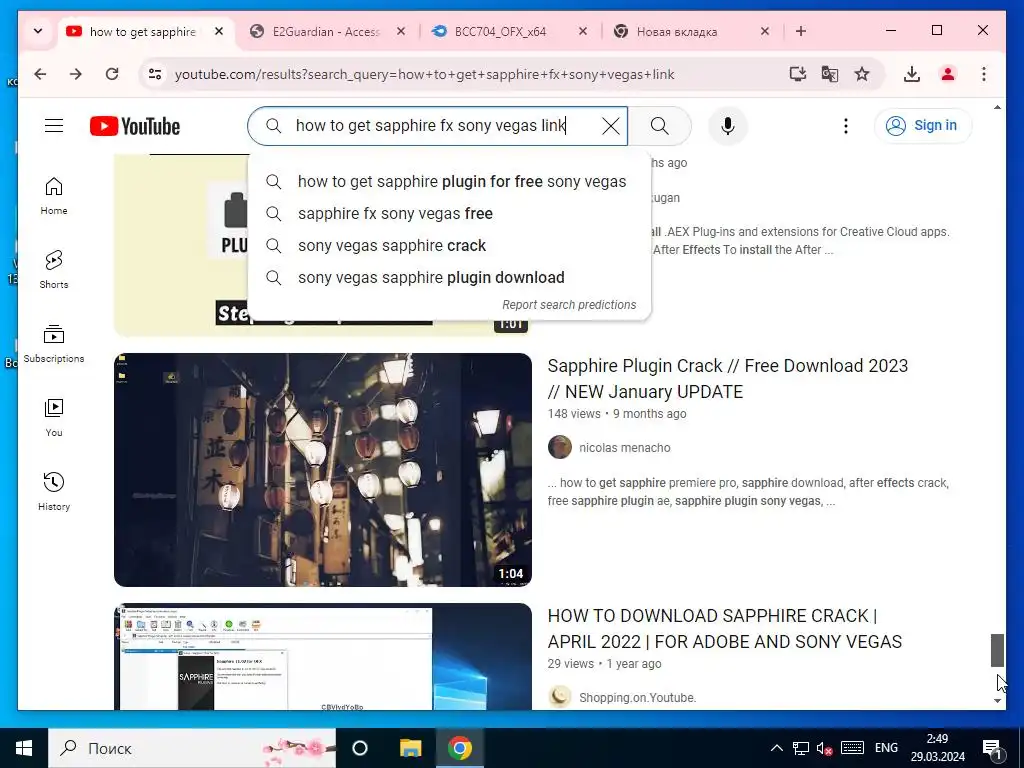Reload the current page

(112, 74)
